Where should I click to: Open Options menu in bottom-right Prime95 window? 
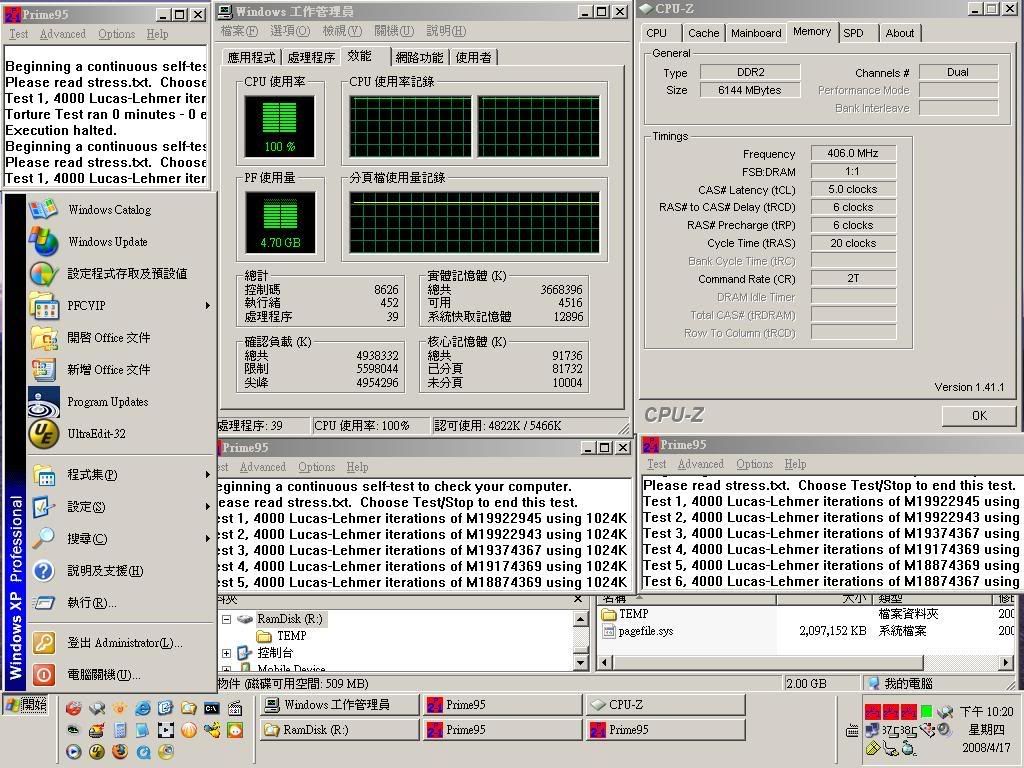tap(754, 464)
